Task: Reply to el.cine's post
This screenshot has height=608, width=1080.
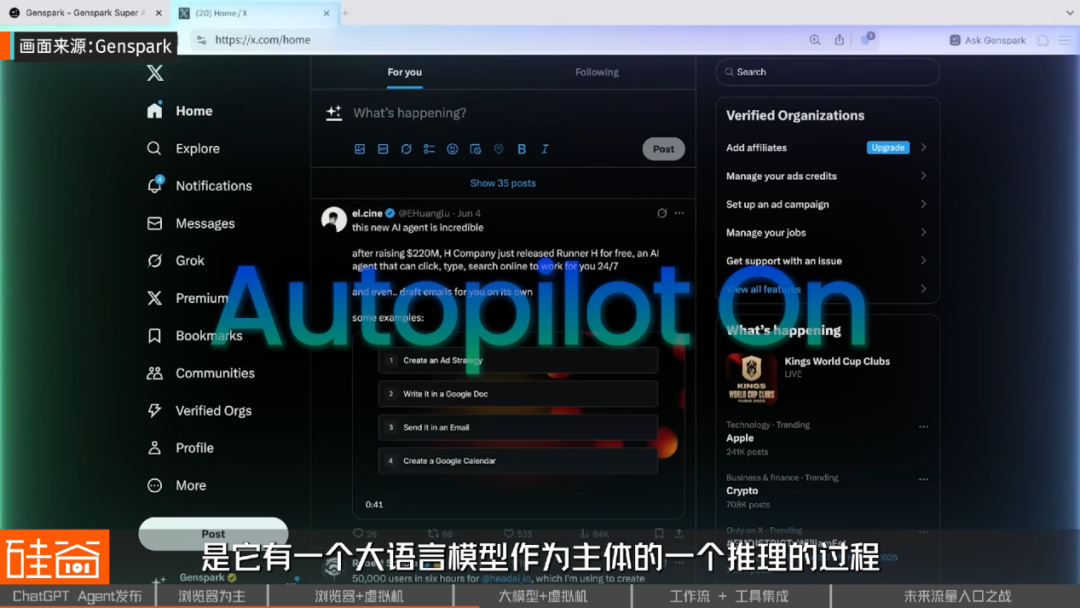Action: tap(365, 534)
